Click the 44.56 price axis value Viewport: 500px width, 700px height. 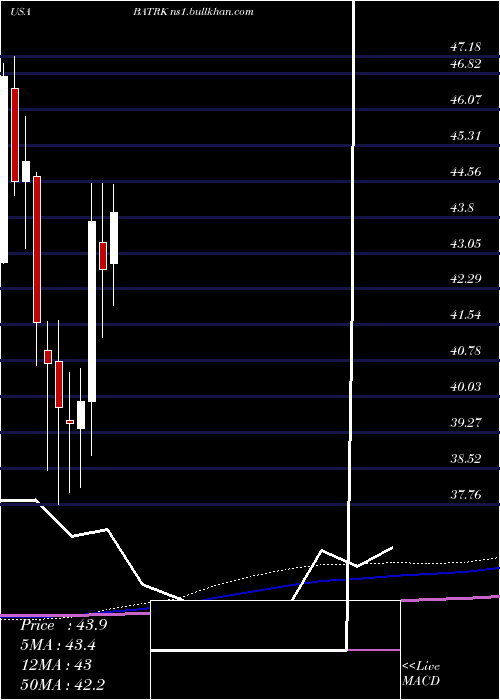coord(466,172)
